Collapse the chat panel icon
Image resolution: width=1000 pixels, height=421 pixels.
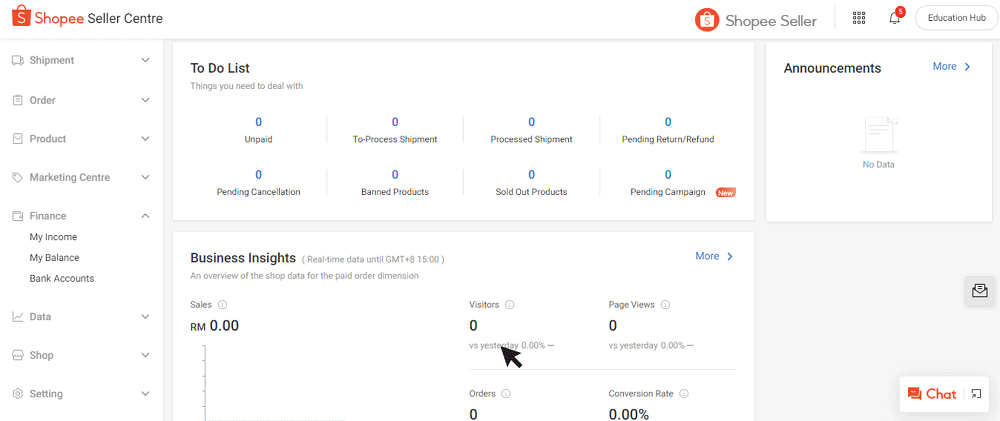click(x=977, y=394)
